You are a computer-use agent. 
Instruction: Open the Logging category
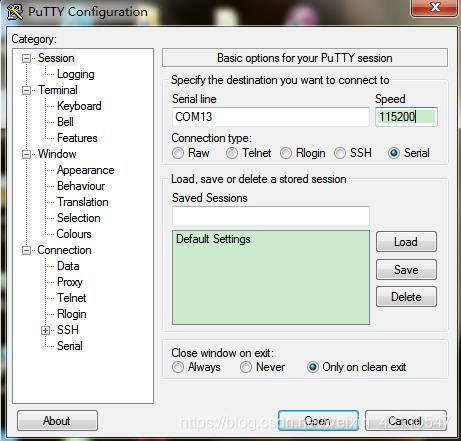76,74
